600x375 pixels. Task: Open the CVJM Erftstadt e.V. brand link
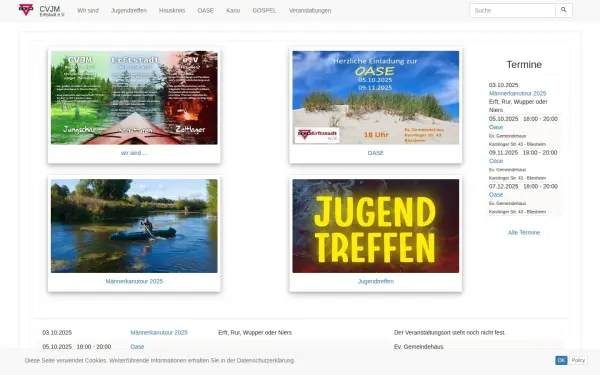52,11
